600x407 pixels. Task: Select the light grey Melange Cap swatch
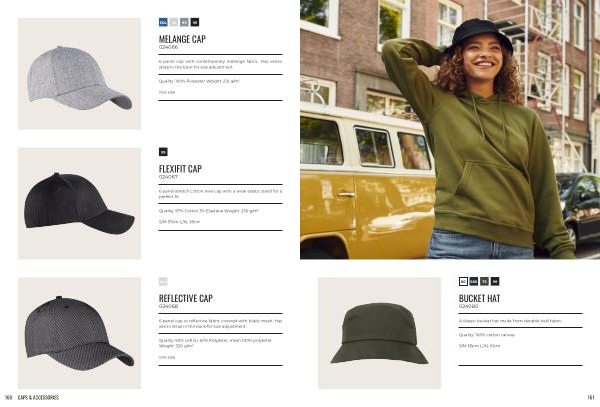tap(174, 22)
